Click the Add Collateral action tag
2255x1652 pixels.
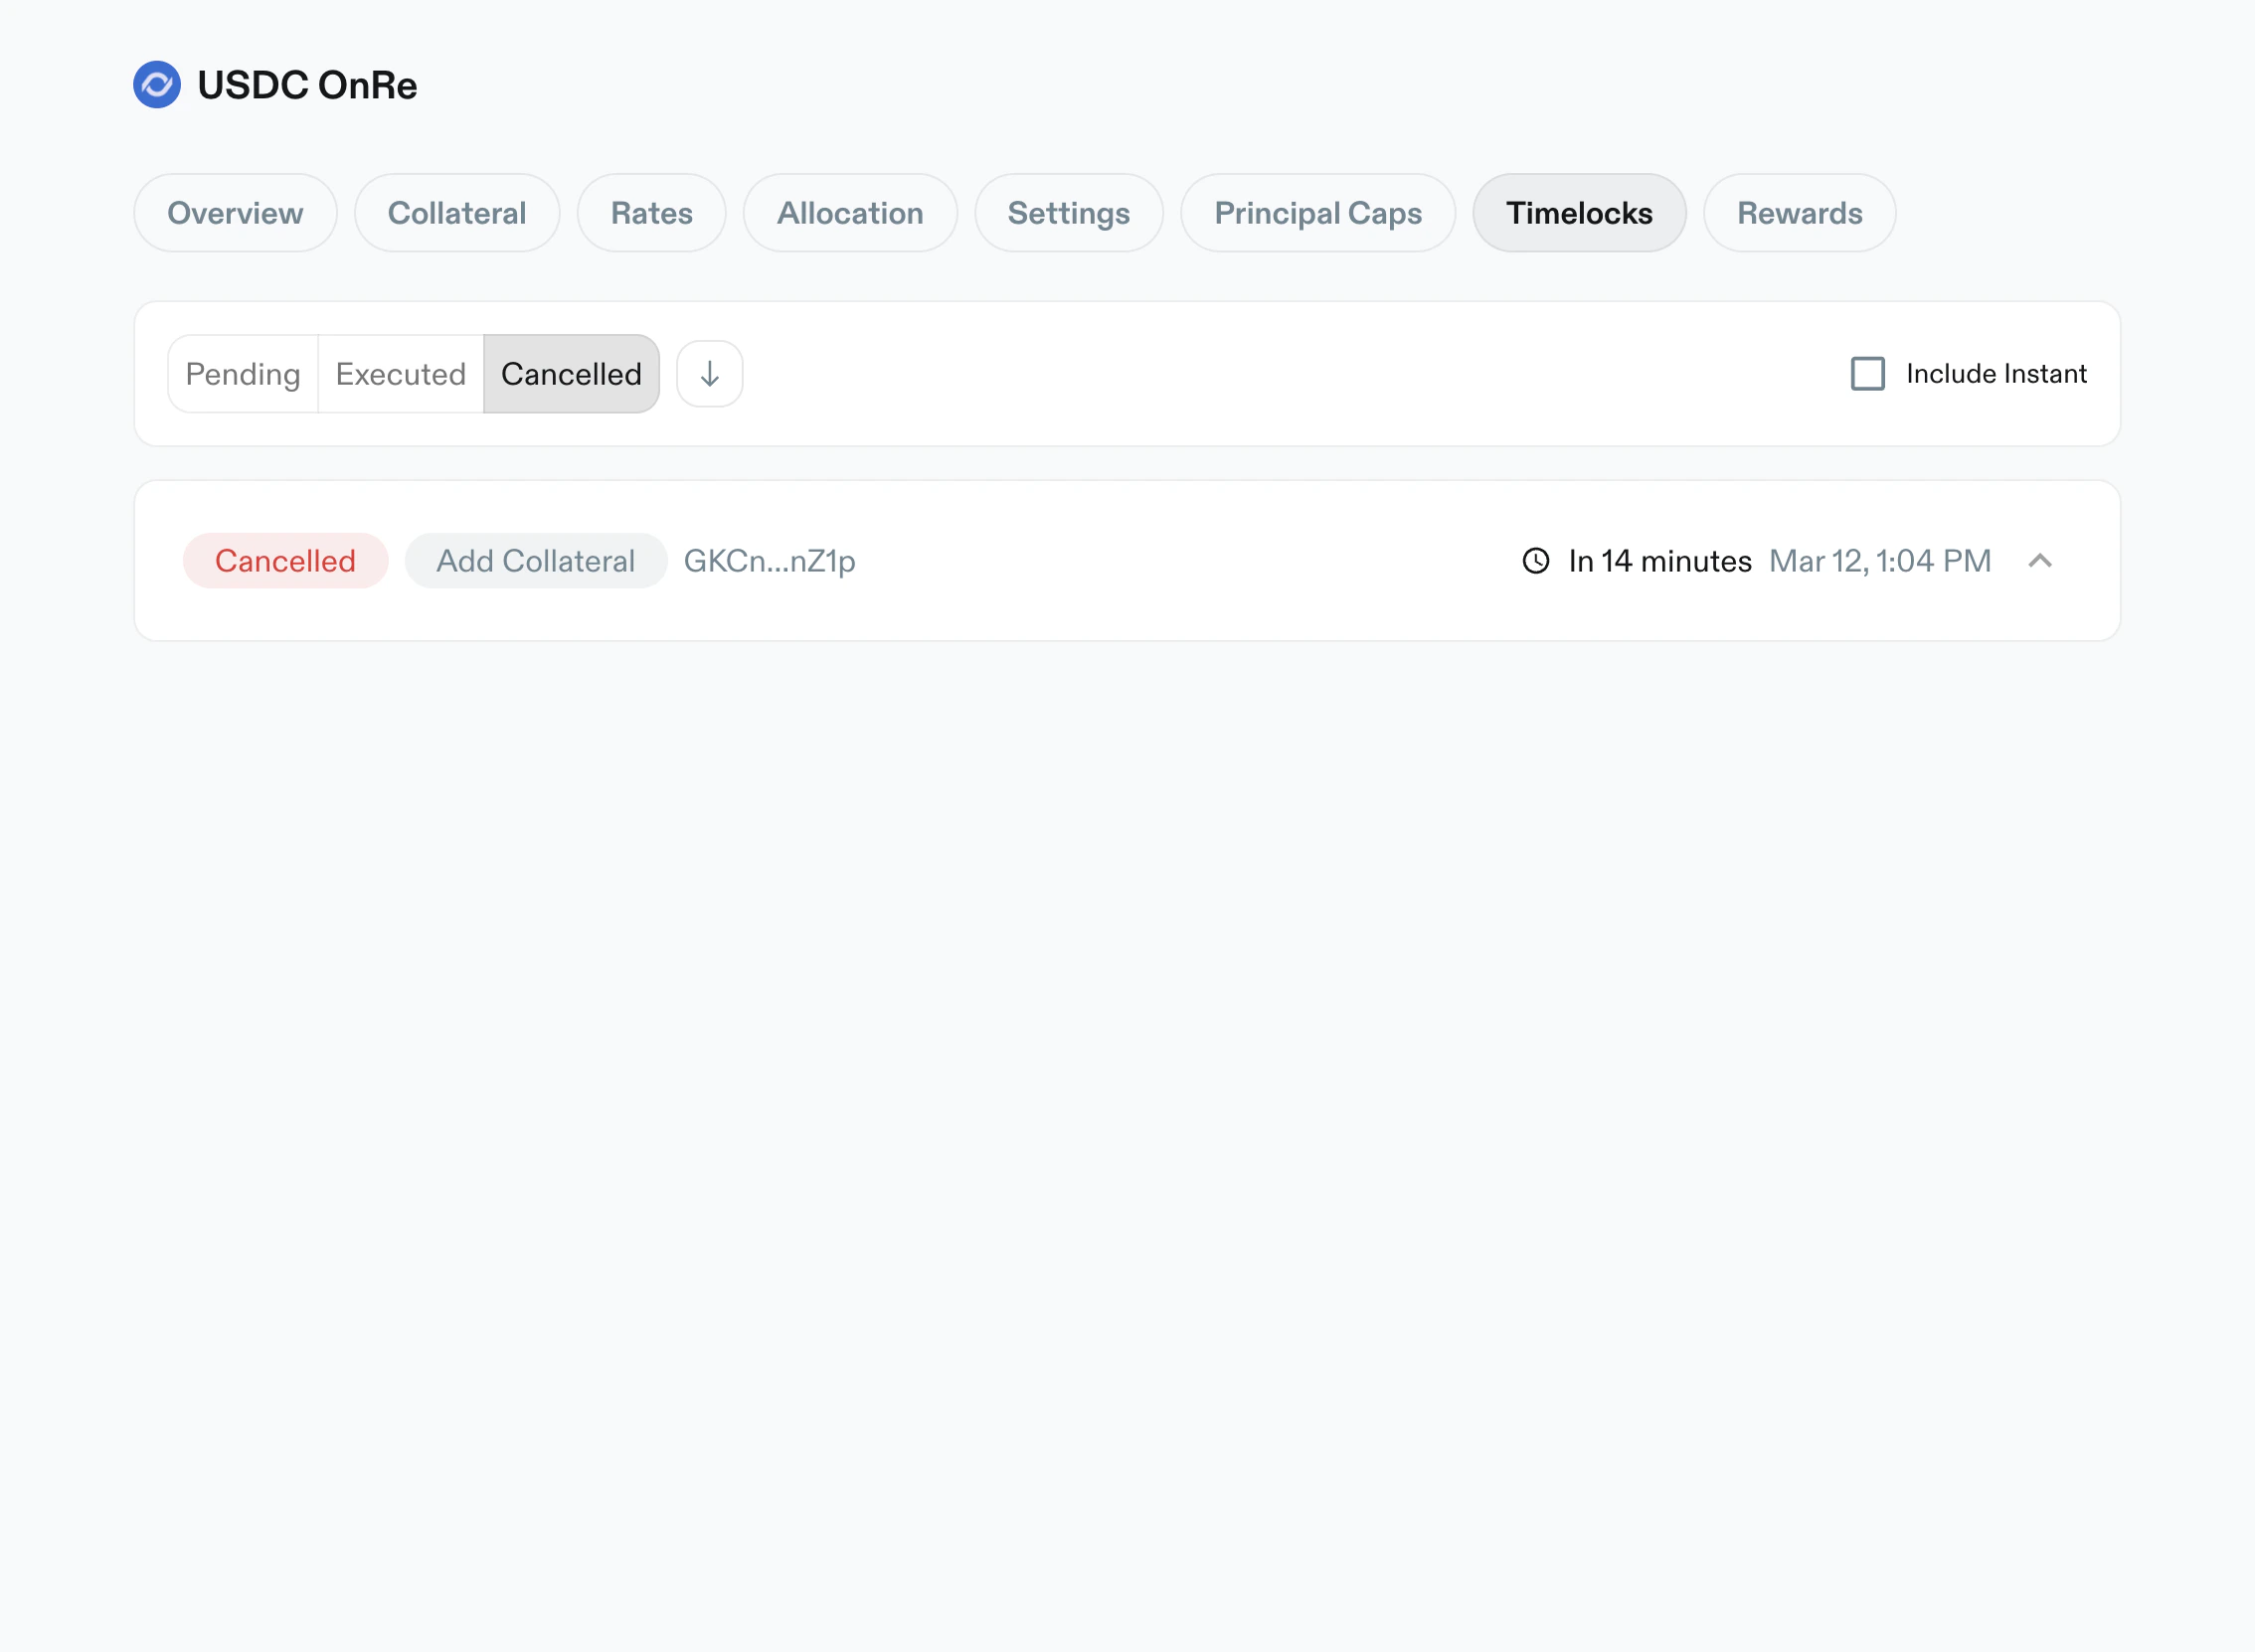[535, 561]
